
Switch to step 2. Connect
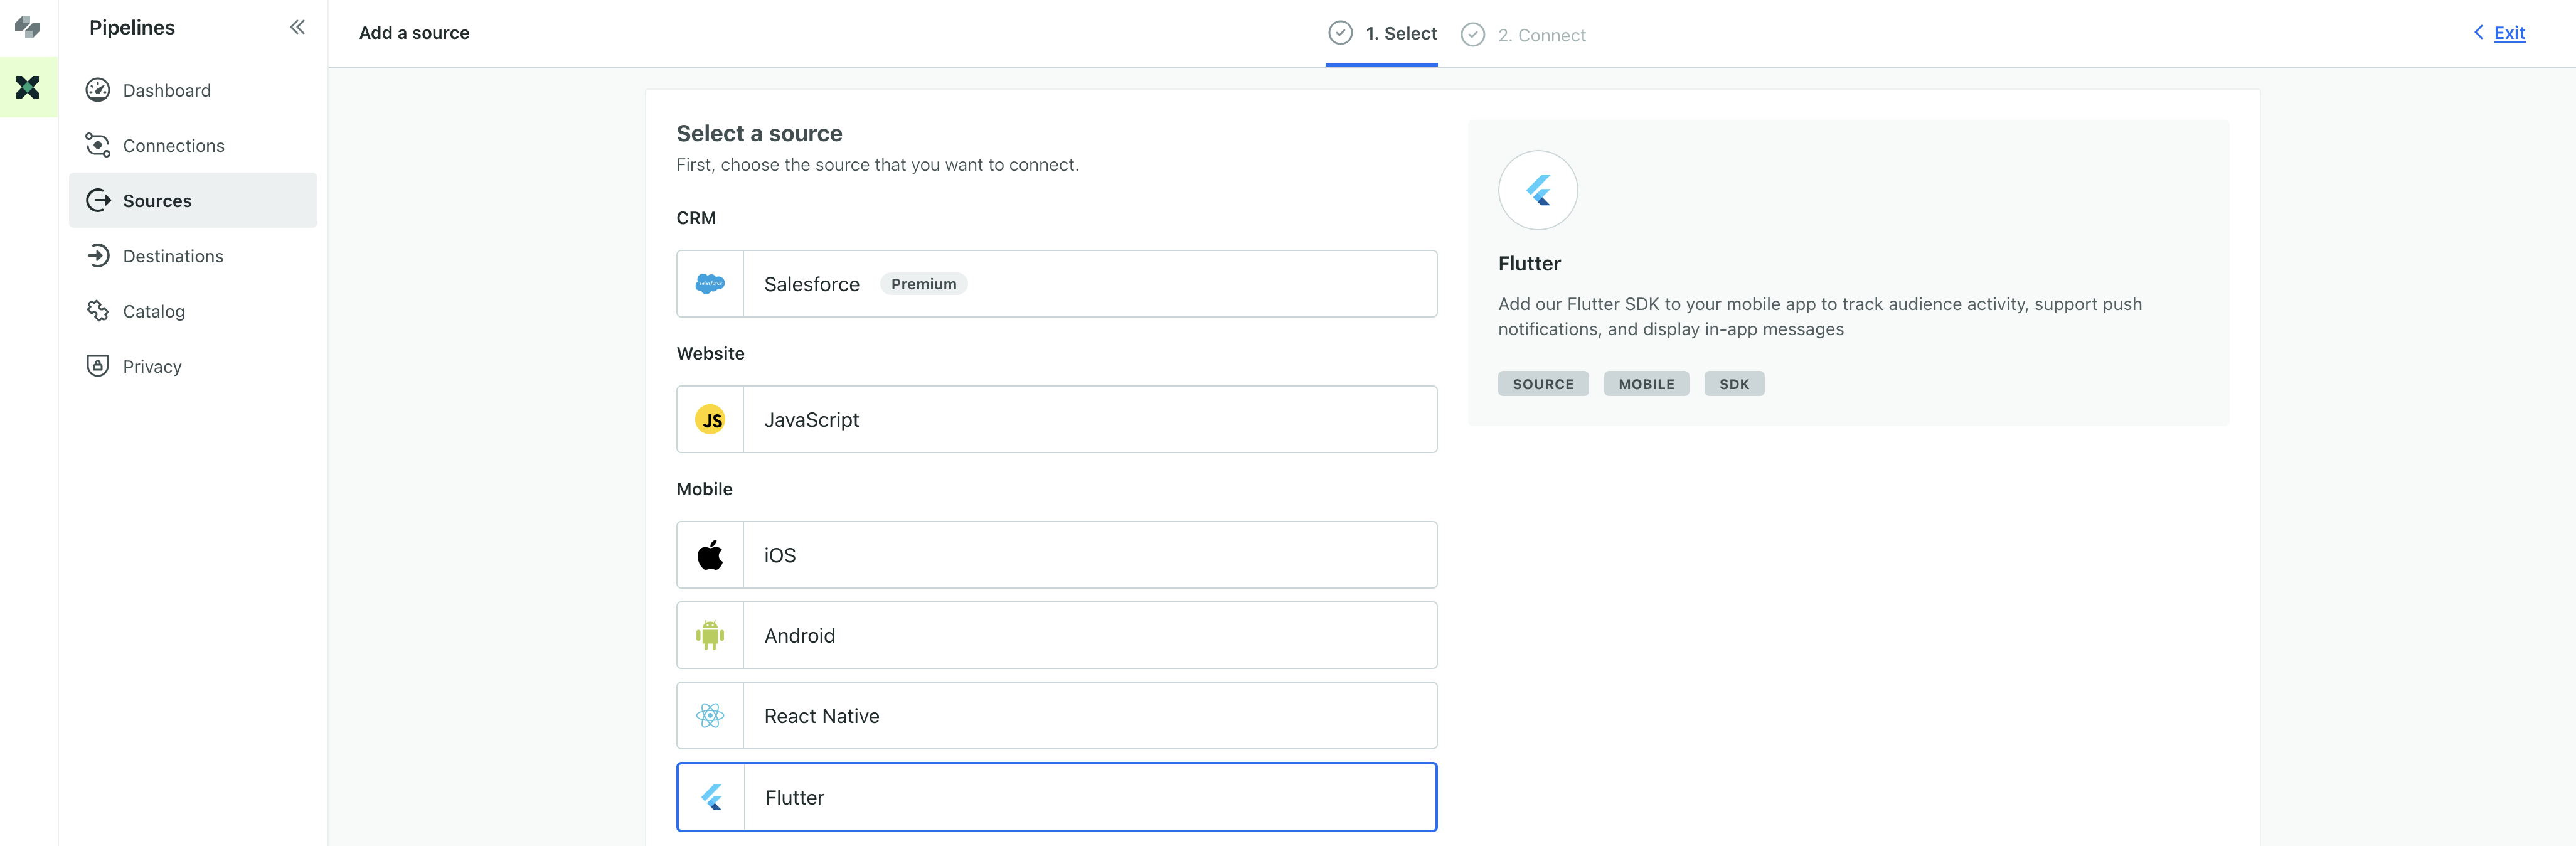coord(1523,35)
